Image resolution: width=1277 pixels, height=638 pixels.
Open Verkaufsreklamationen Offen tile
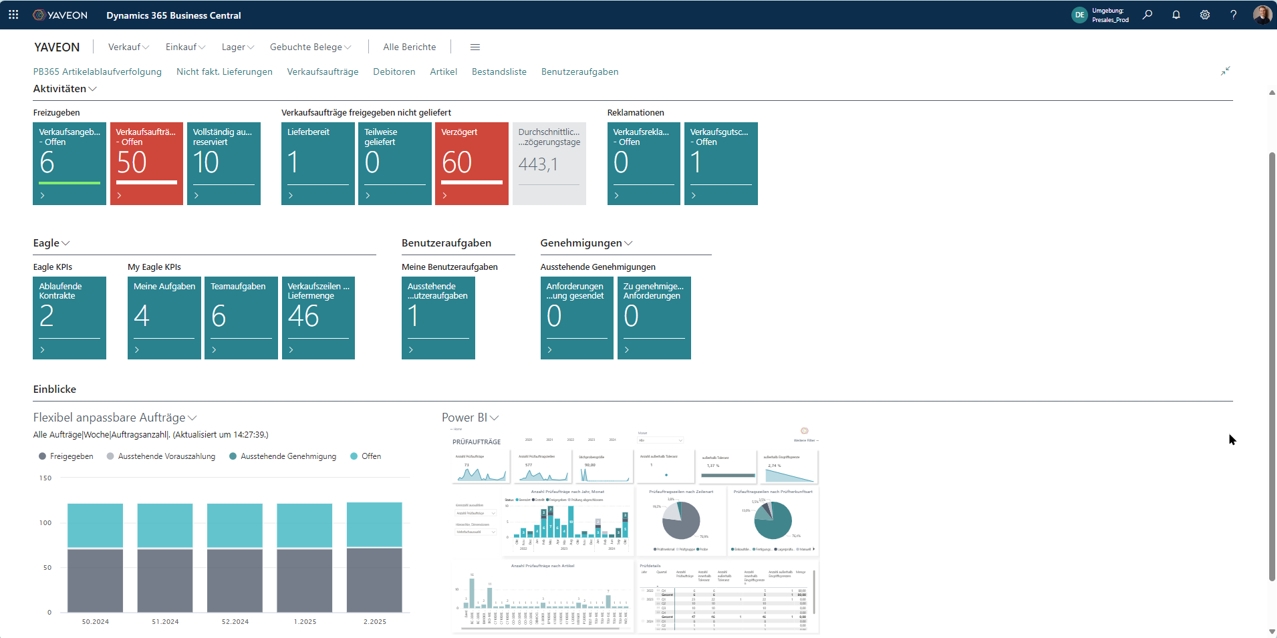tap(644, 164)
